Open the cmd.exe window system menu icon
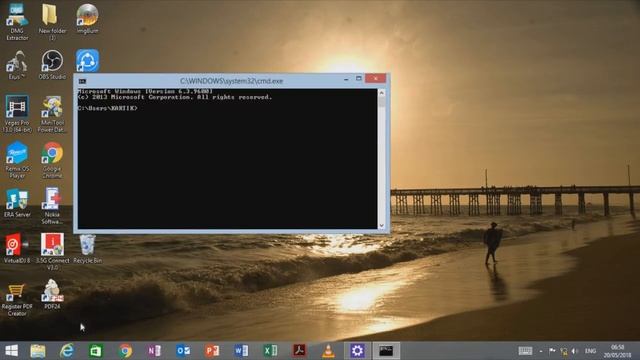 [x=82, y=81]
